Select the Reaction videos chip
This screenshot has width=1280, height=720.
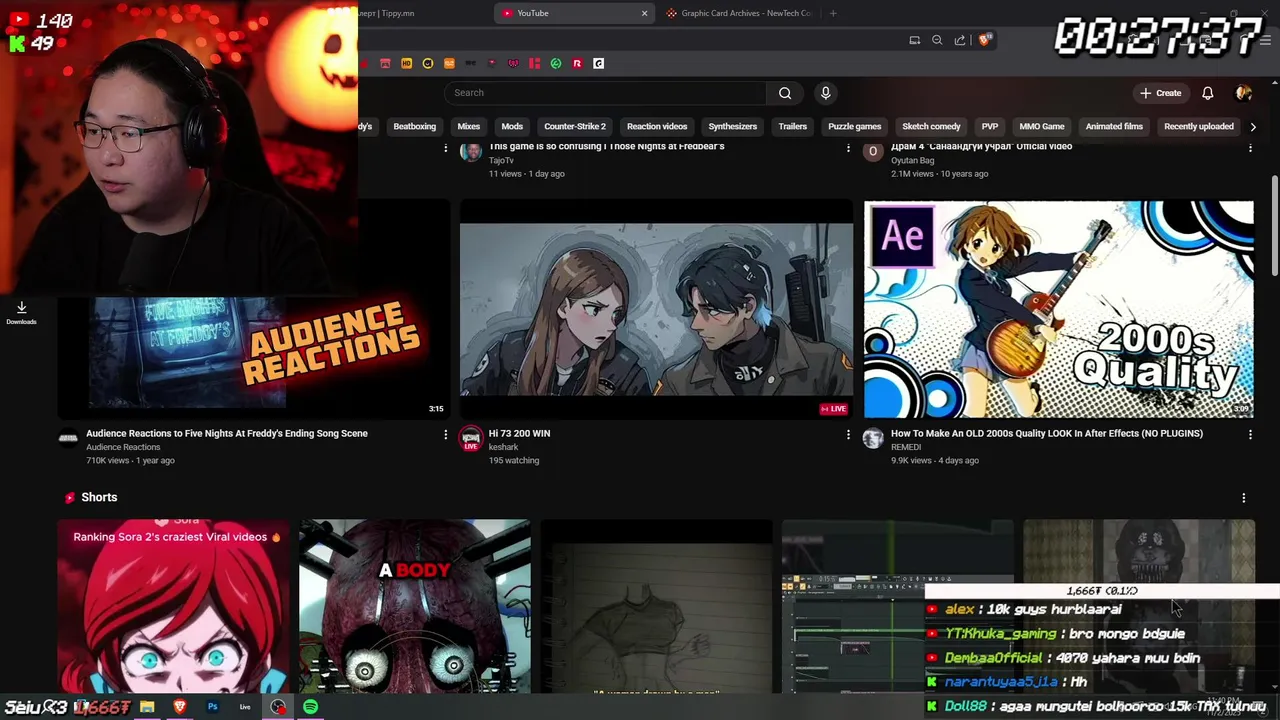(x=657, y=126)
